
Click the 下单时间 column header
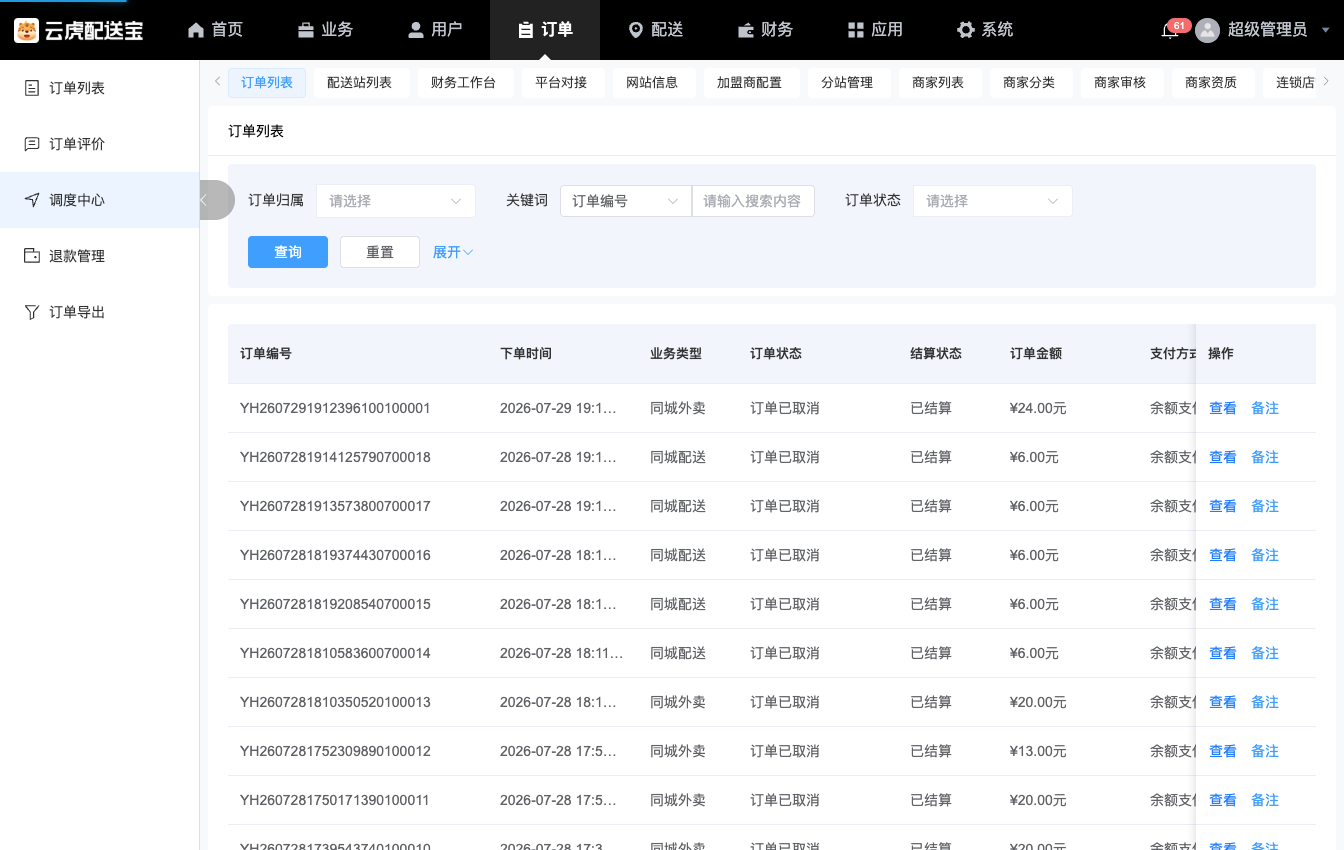[x=526, y=353]
